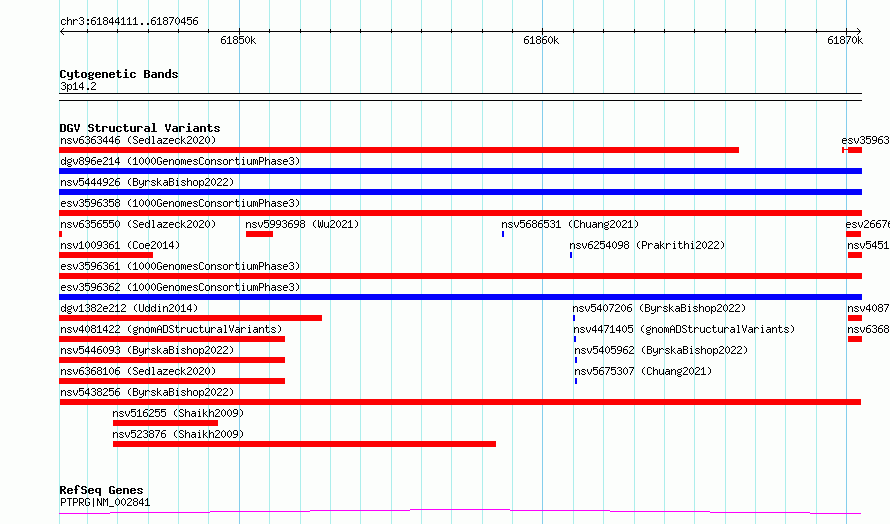Open the nsv6254098 (Prakrithi2022) variant label
The image size is (890, 524).
[647, 245]
